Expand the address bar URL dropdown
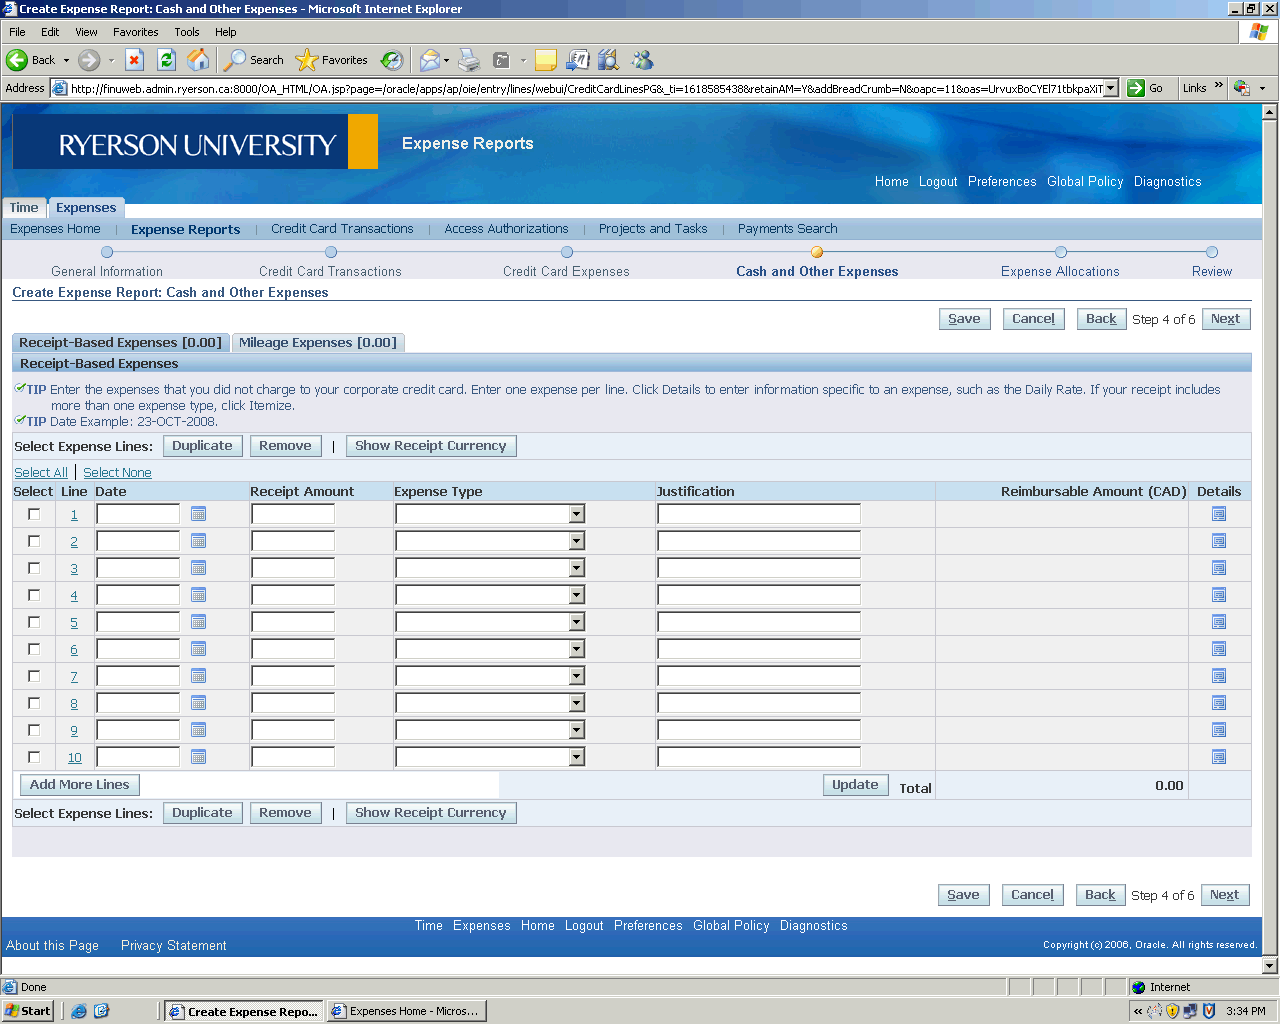This screenshot has height=1024, width=1280. coord(1110,88)
